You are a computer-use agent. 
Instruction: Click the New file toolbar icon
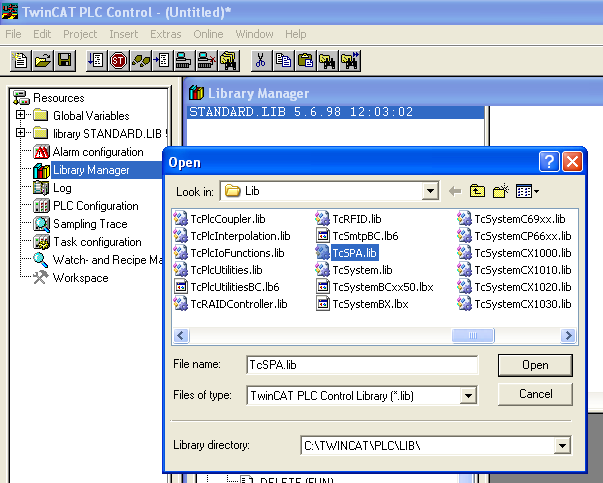click(x=20, y=61)
